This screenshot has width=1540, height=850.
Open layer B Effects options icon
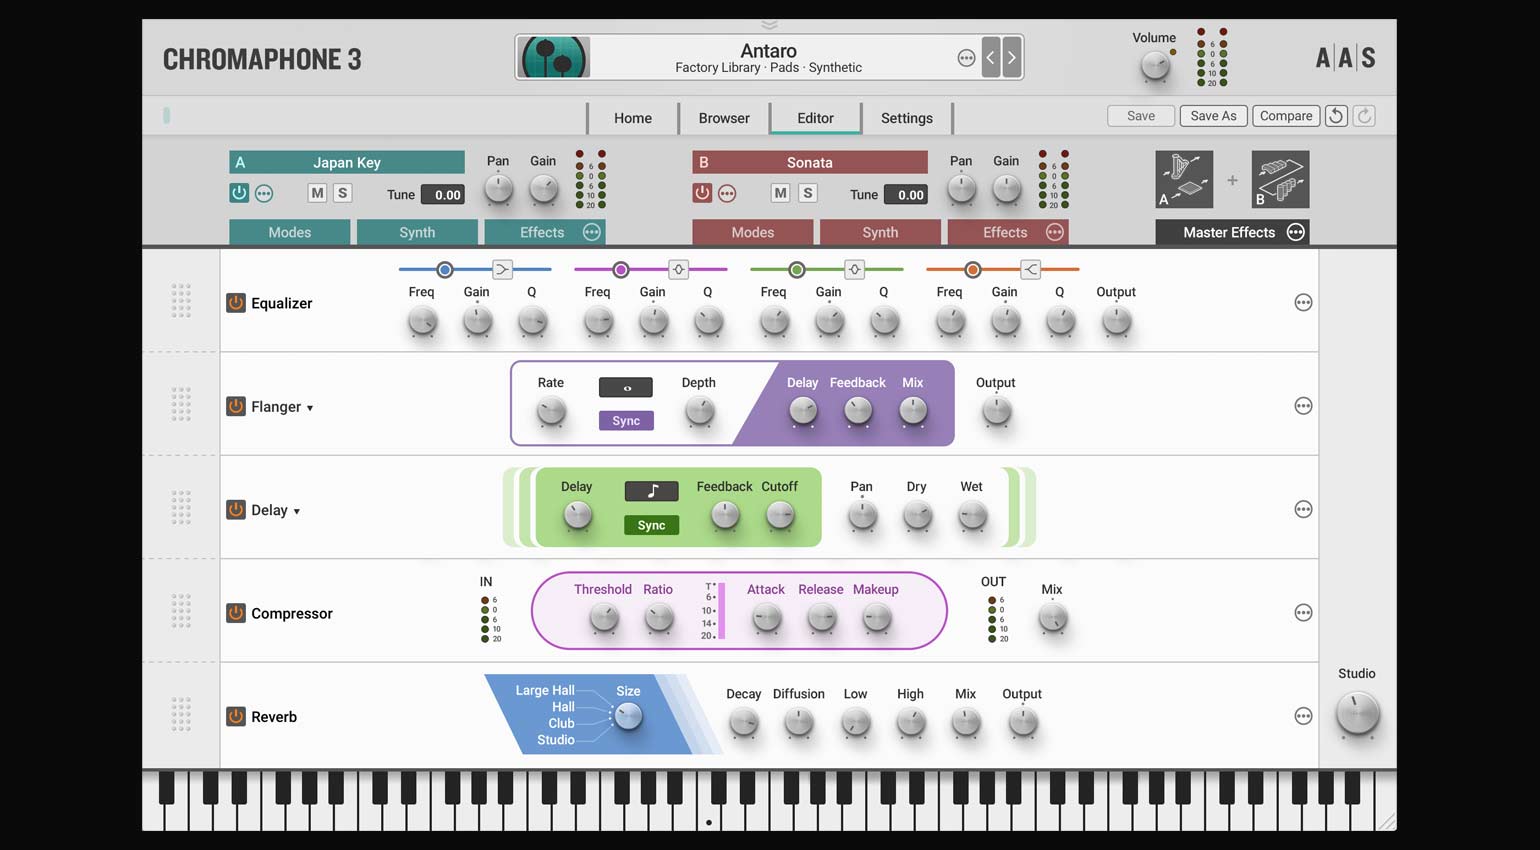[x=1055, y=232]
